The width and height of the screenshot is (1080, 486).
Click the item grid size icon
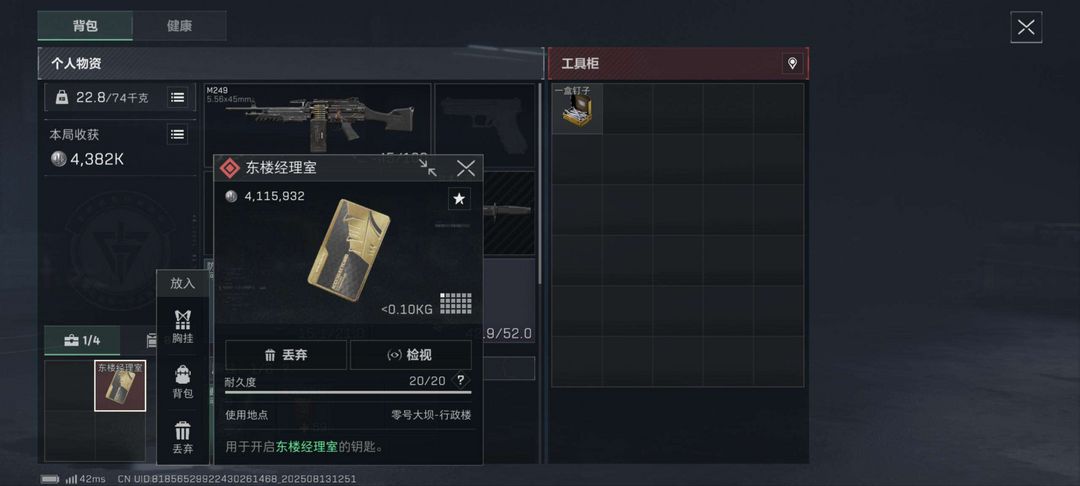pyautogui.click(x=456, y=304)
